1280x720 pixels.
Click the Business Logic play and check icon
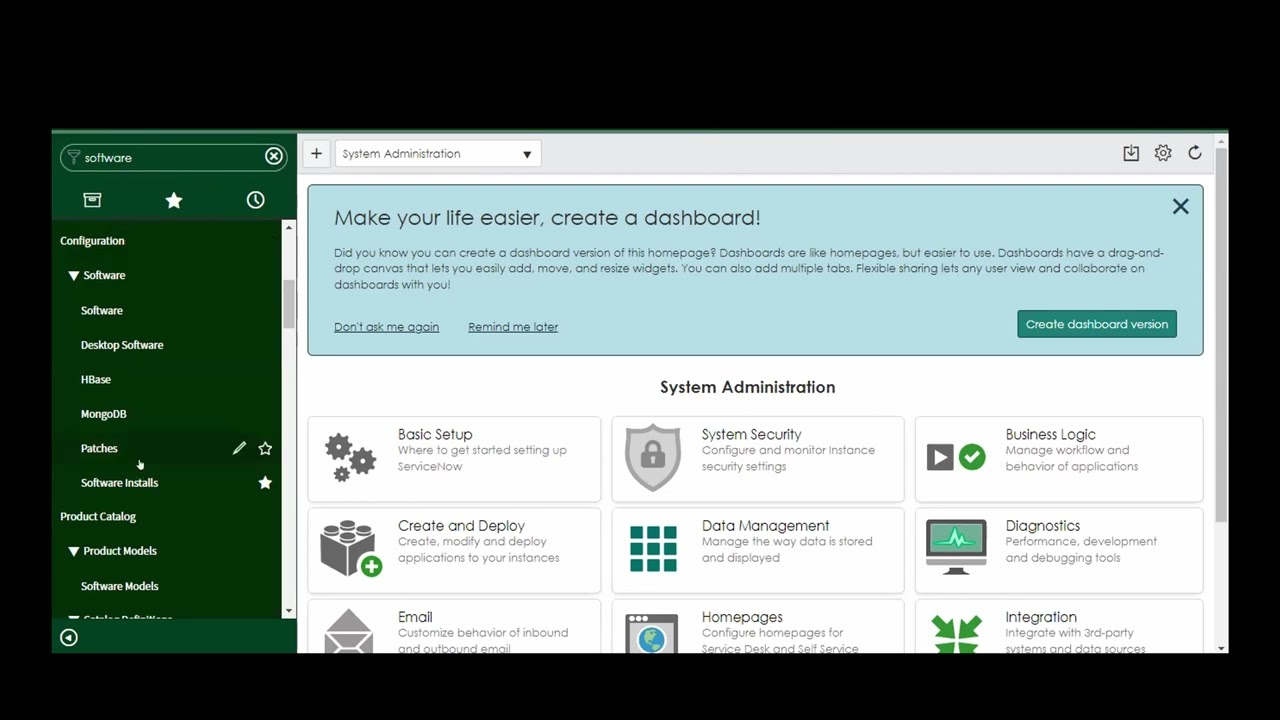click(956, 458)
